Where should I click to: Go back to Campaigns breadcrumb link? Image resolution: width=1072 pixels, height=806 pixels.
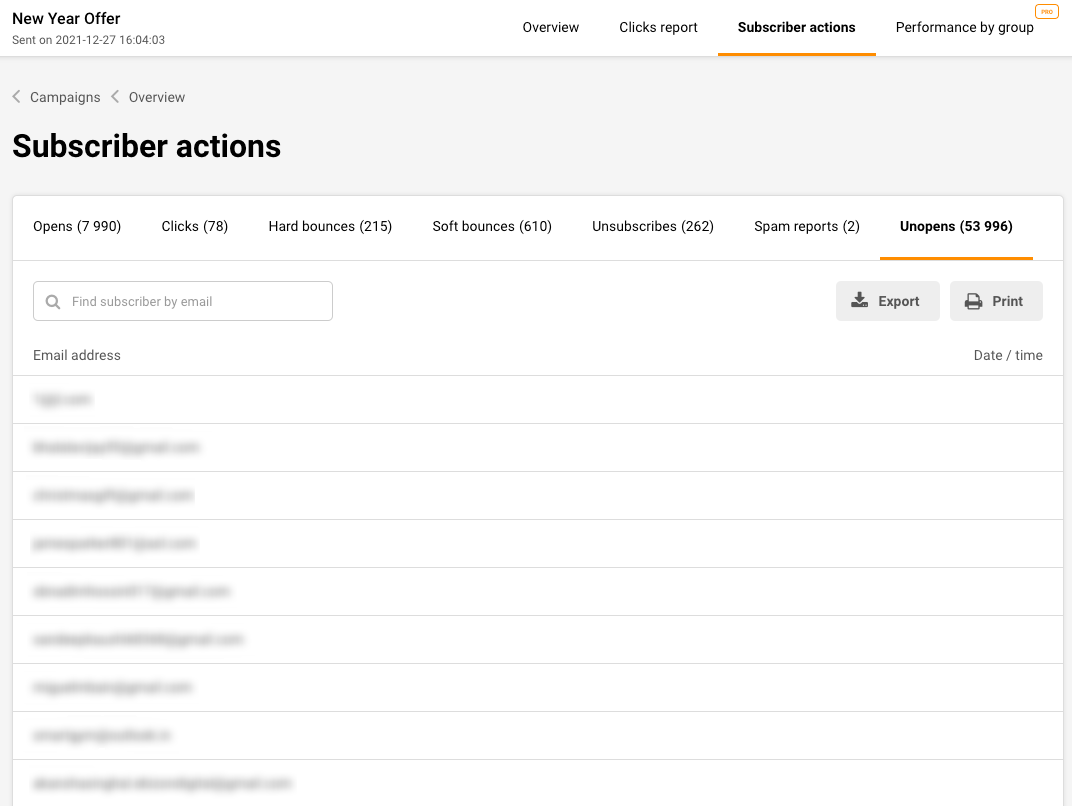(x=65, y=97)
